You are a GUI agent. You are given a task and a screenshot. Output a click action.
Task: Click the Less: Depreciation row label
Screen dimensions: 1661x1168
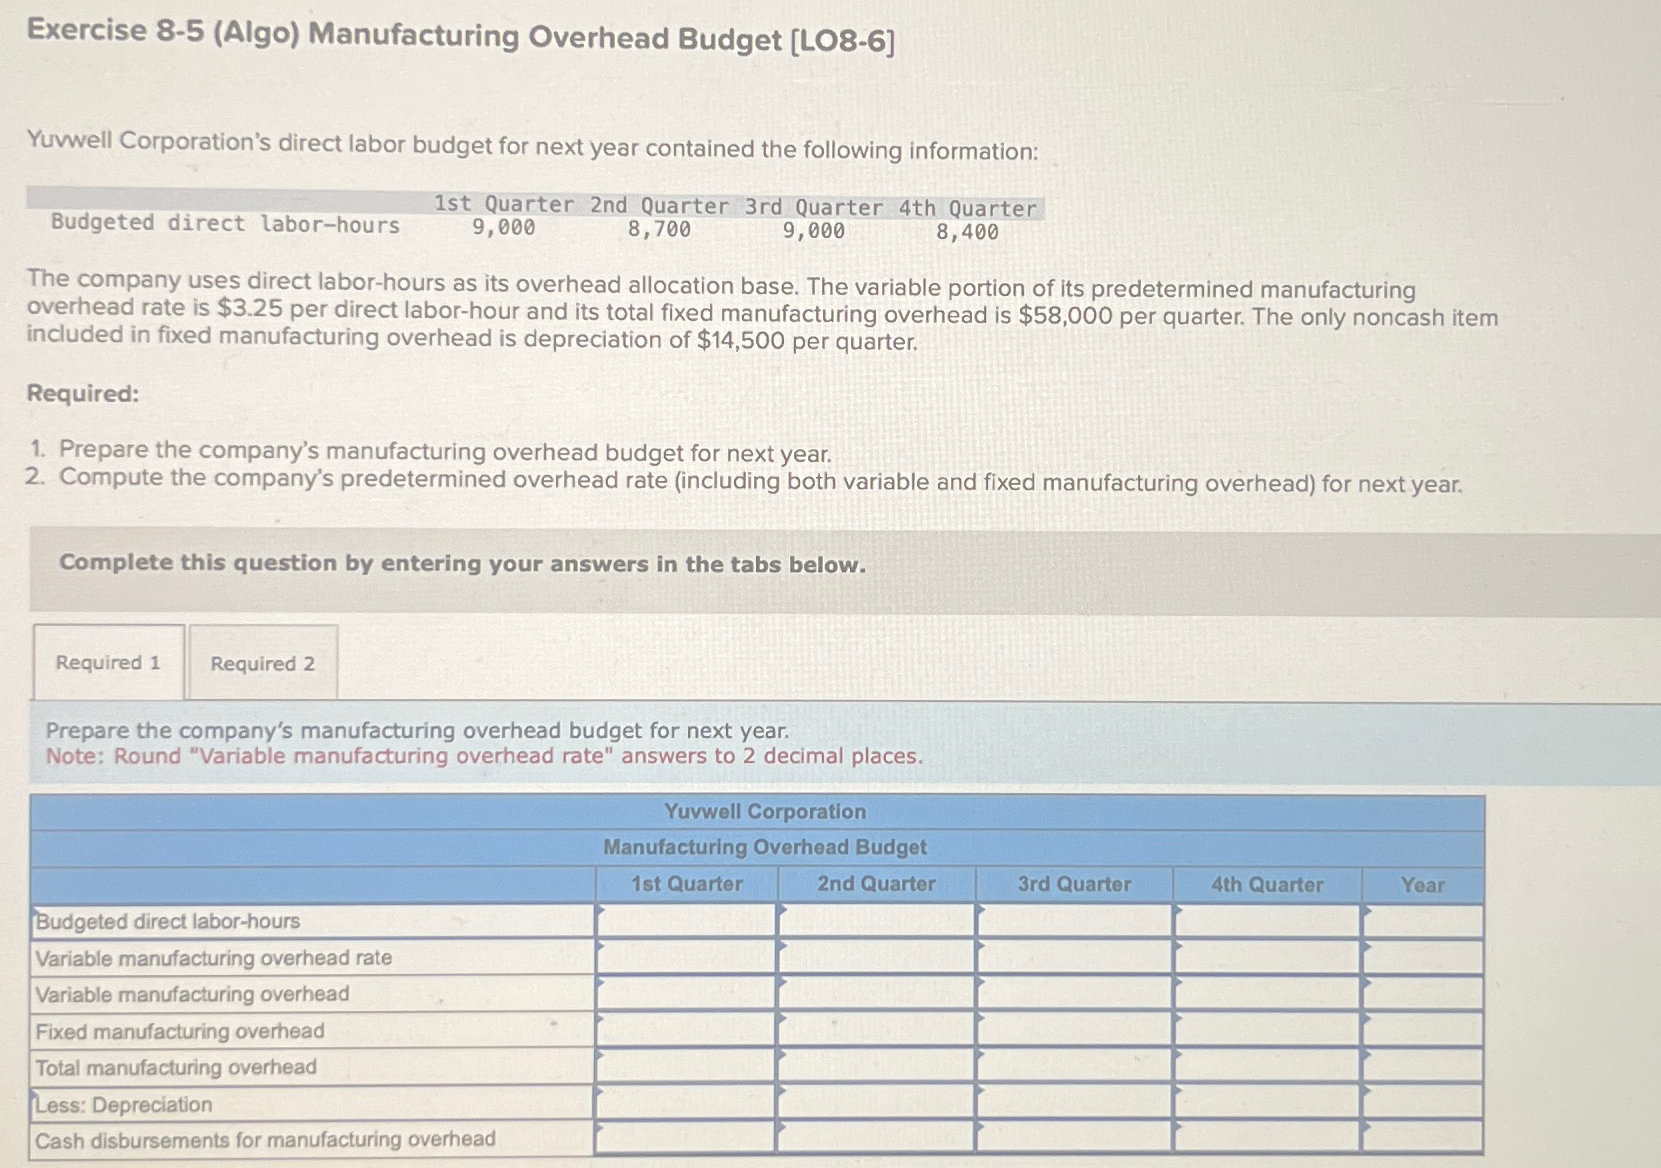click(x=124, y=1104)
